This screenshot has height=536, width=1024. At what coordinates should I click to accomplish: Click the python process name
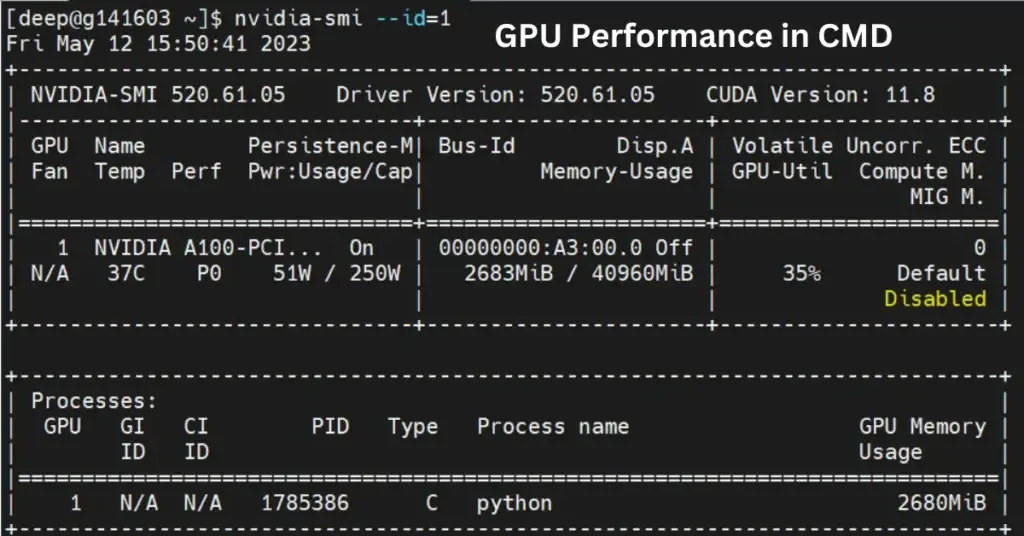(515, 503)
